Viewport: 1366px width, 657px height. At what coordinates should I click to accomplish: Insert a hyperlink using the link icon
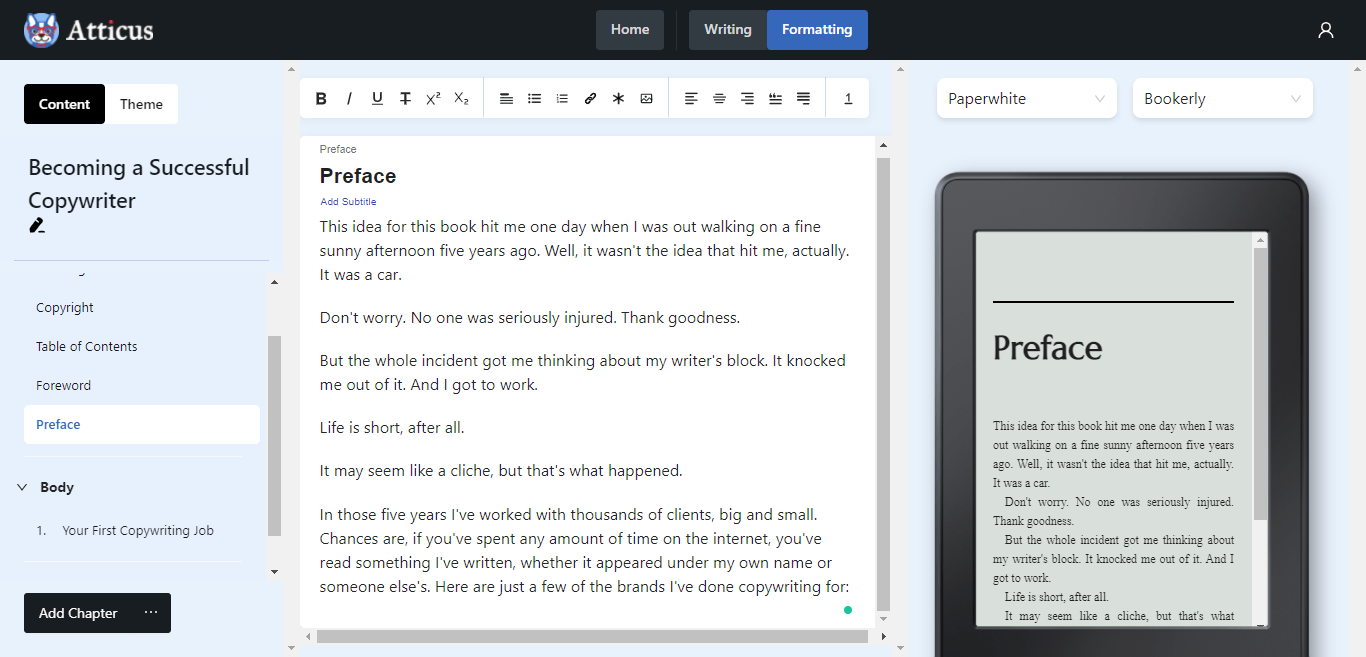coord(590,98)
